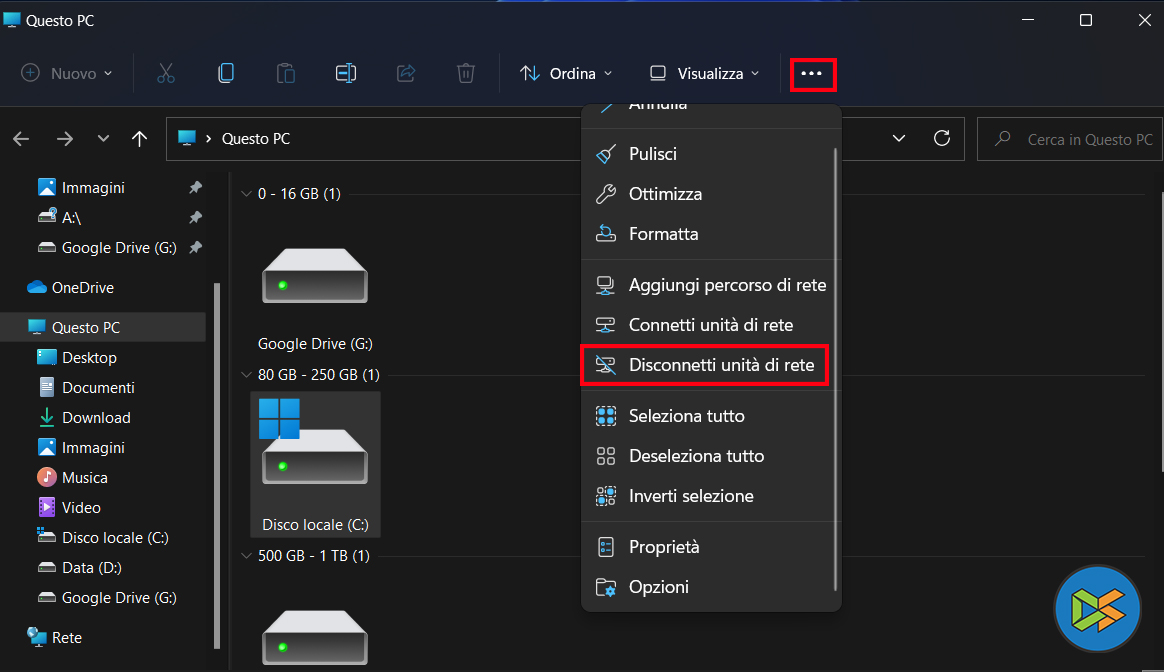Click the Rename icon in toolbar
Viewport: 1164px width, 672px height.
coord(346,73)
